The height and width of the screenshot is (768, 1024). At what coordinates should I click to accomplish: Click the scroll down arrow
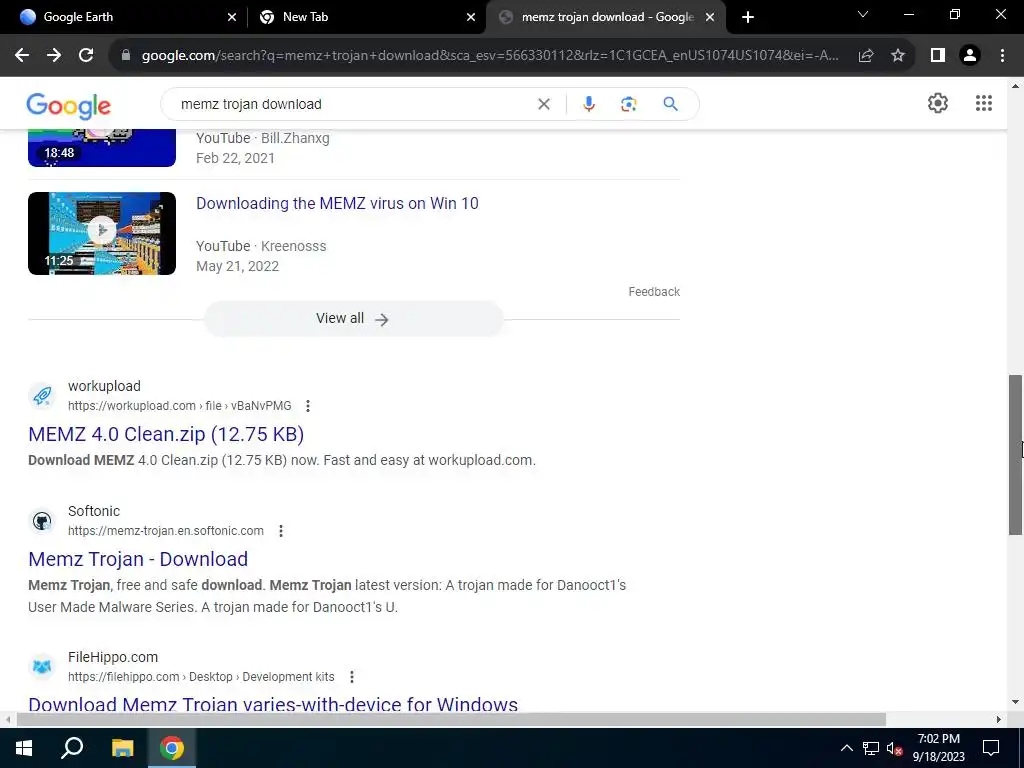point(1016,703)
